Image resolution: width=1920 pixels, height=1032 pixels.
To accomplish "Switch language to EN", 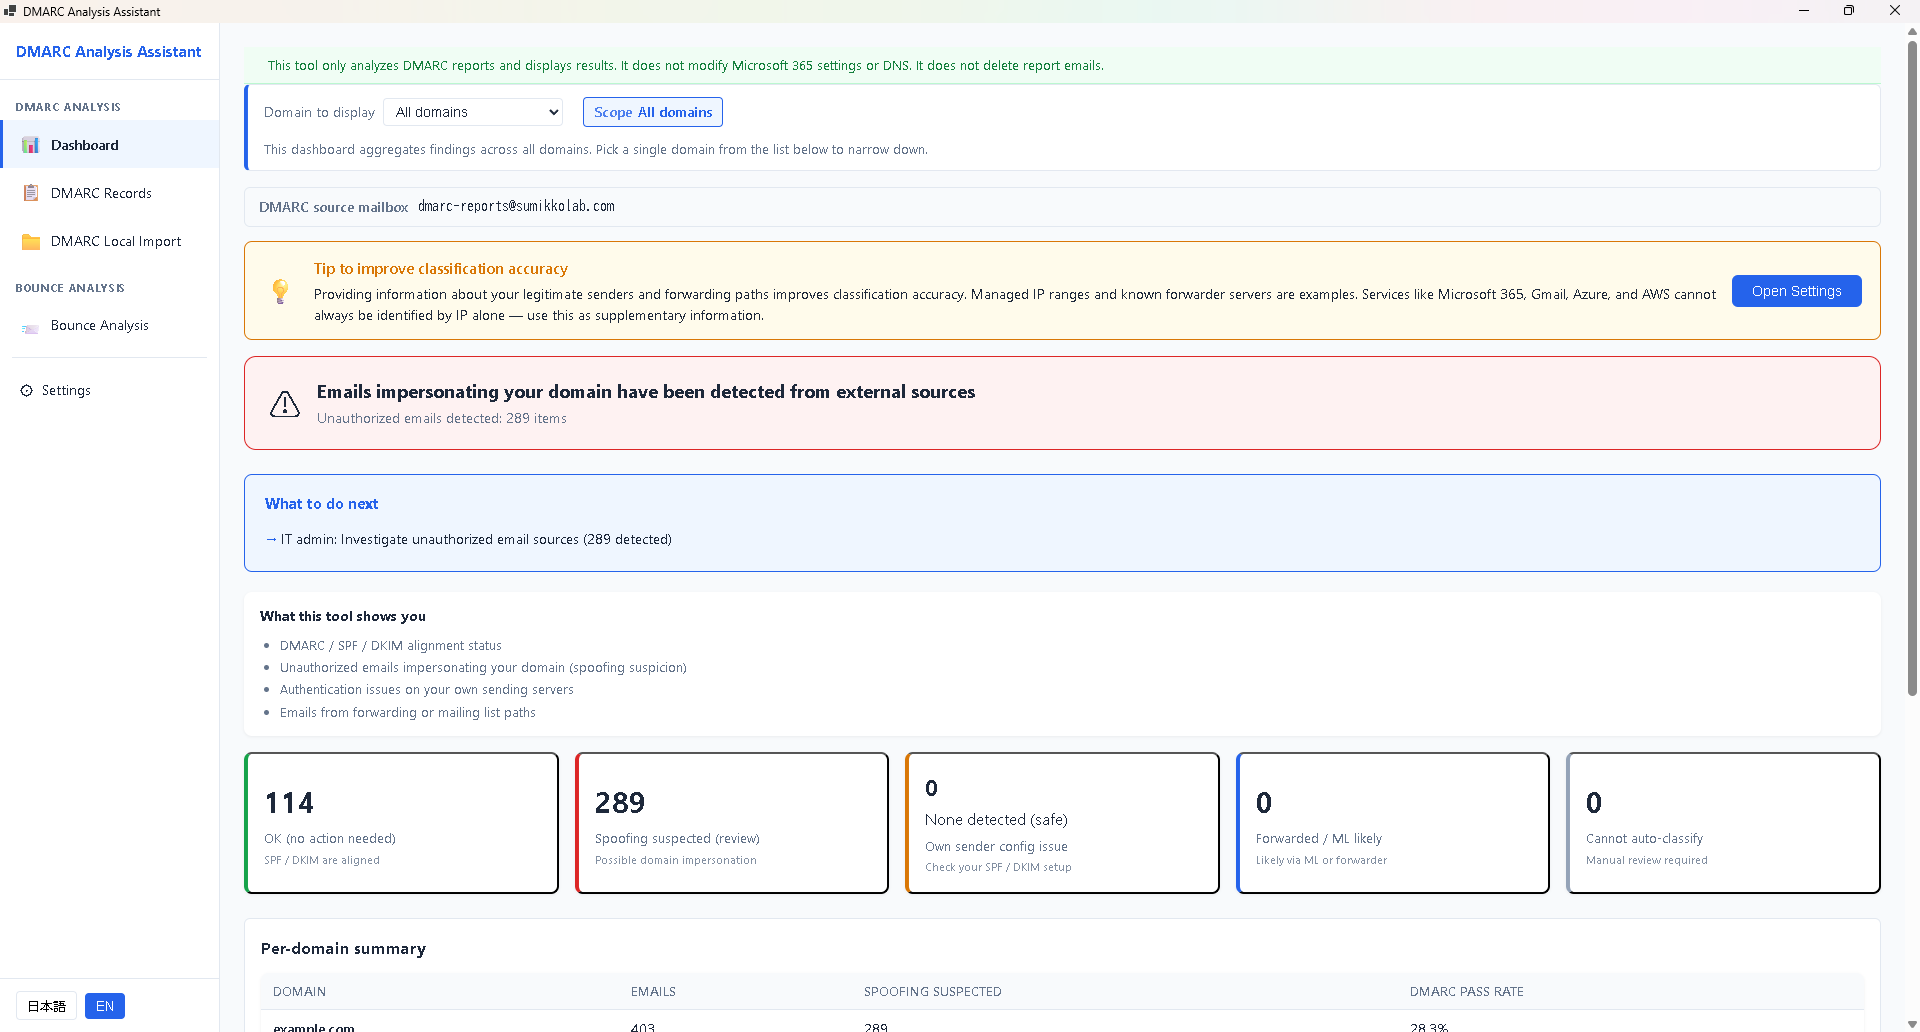I will pos(105,1006).
